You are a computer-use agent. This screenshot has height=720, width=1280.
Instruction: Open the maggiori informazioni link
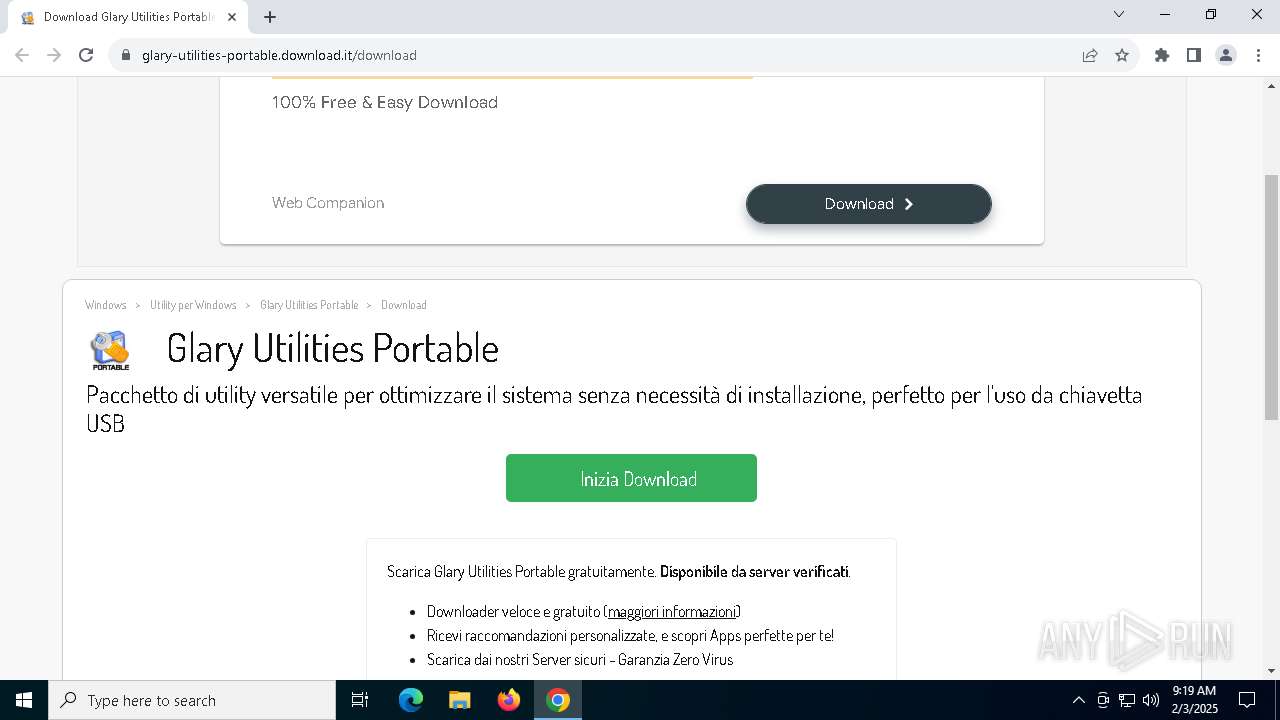672,612
